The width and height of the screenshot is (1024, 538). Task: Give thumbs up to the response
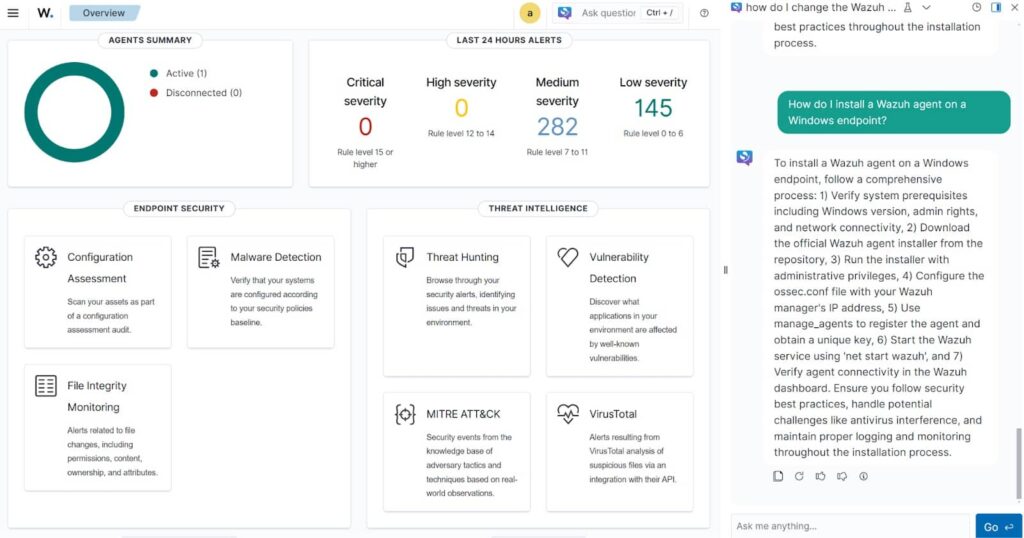coord(820,476)
